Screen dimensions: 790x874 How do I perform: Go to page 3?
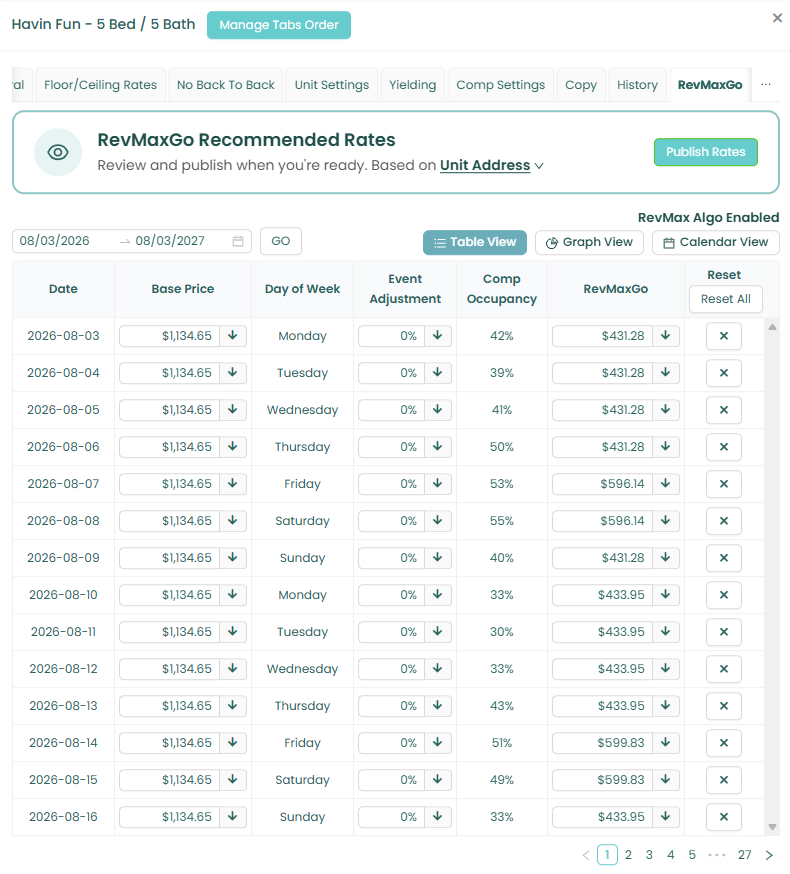coord(650,855)
